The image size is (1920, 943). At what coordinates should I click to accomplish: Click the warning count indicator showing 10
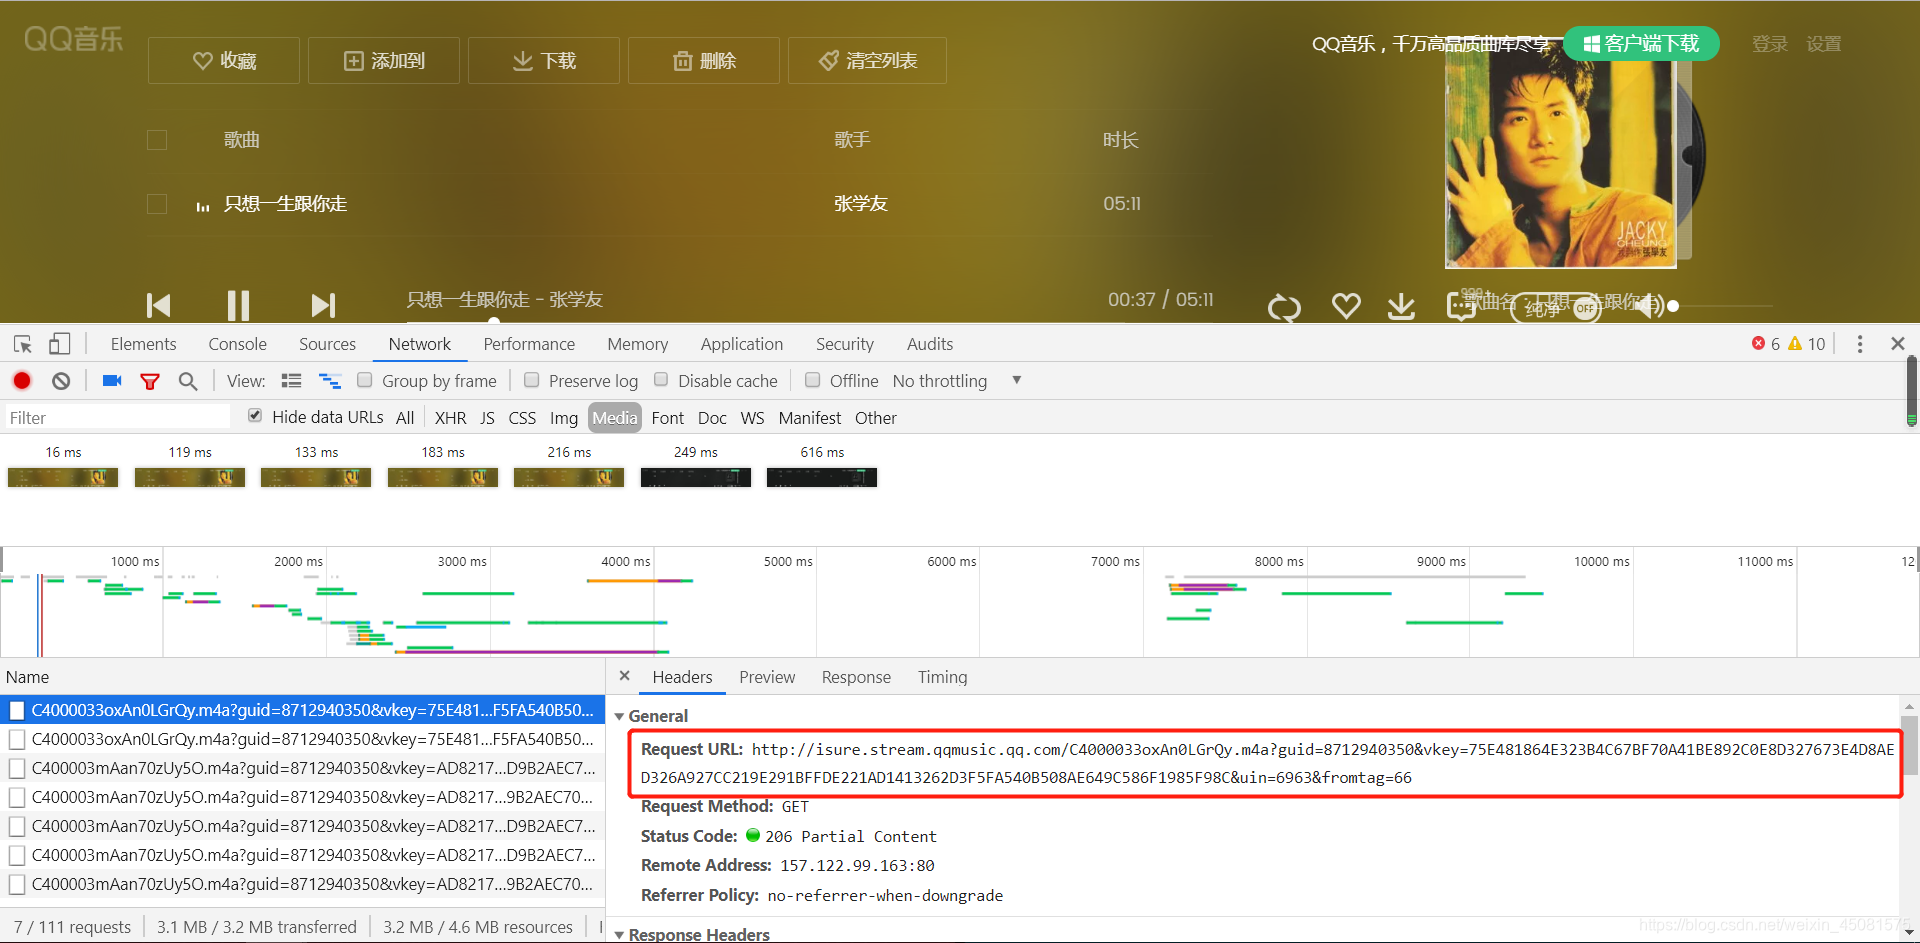pos(1807,344)
